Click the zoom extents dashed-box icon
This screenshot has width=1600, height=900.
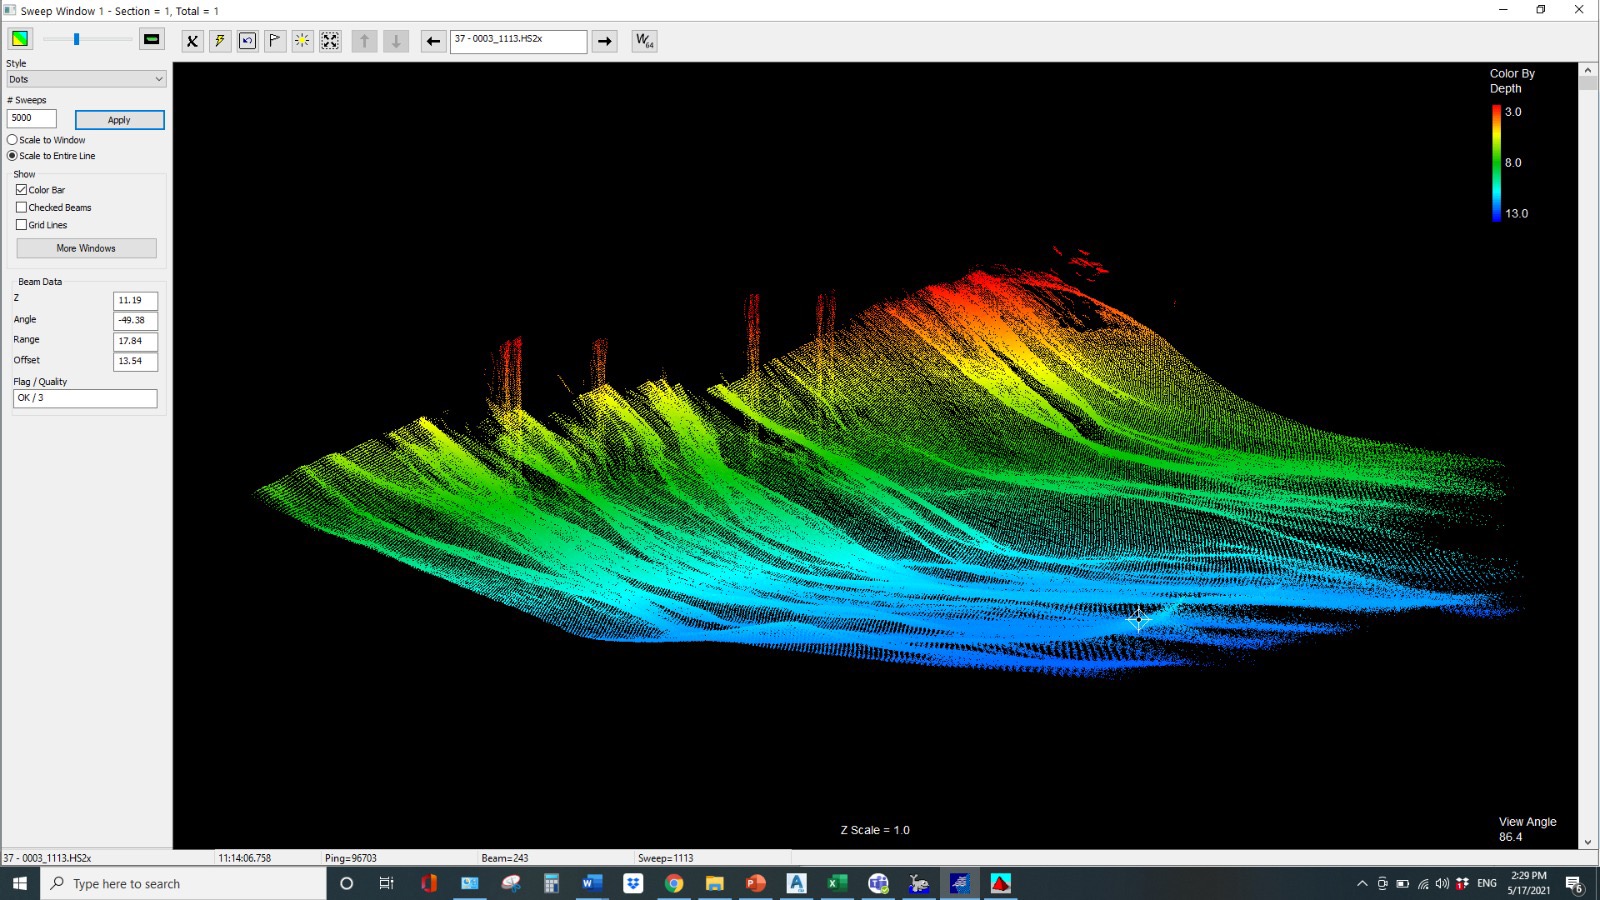tap(330, 41)
